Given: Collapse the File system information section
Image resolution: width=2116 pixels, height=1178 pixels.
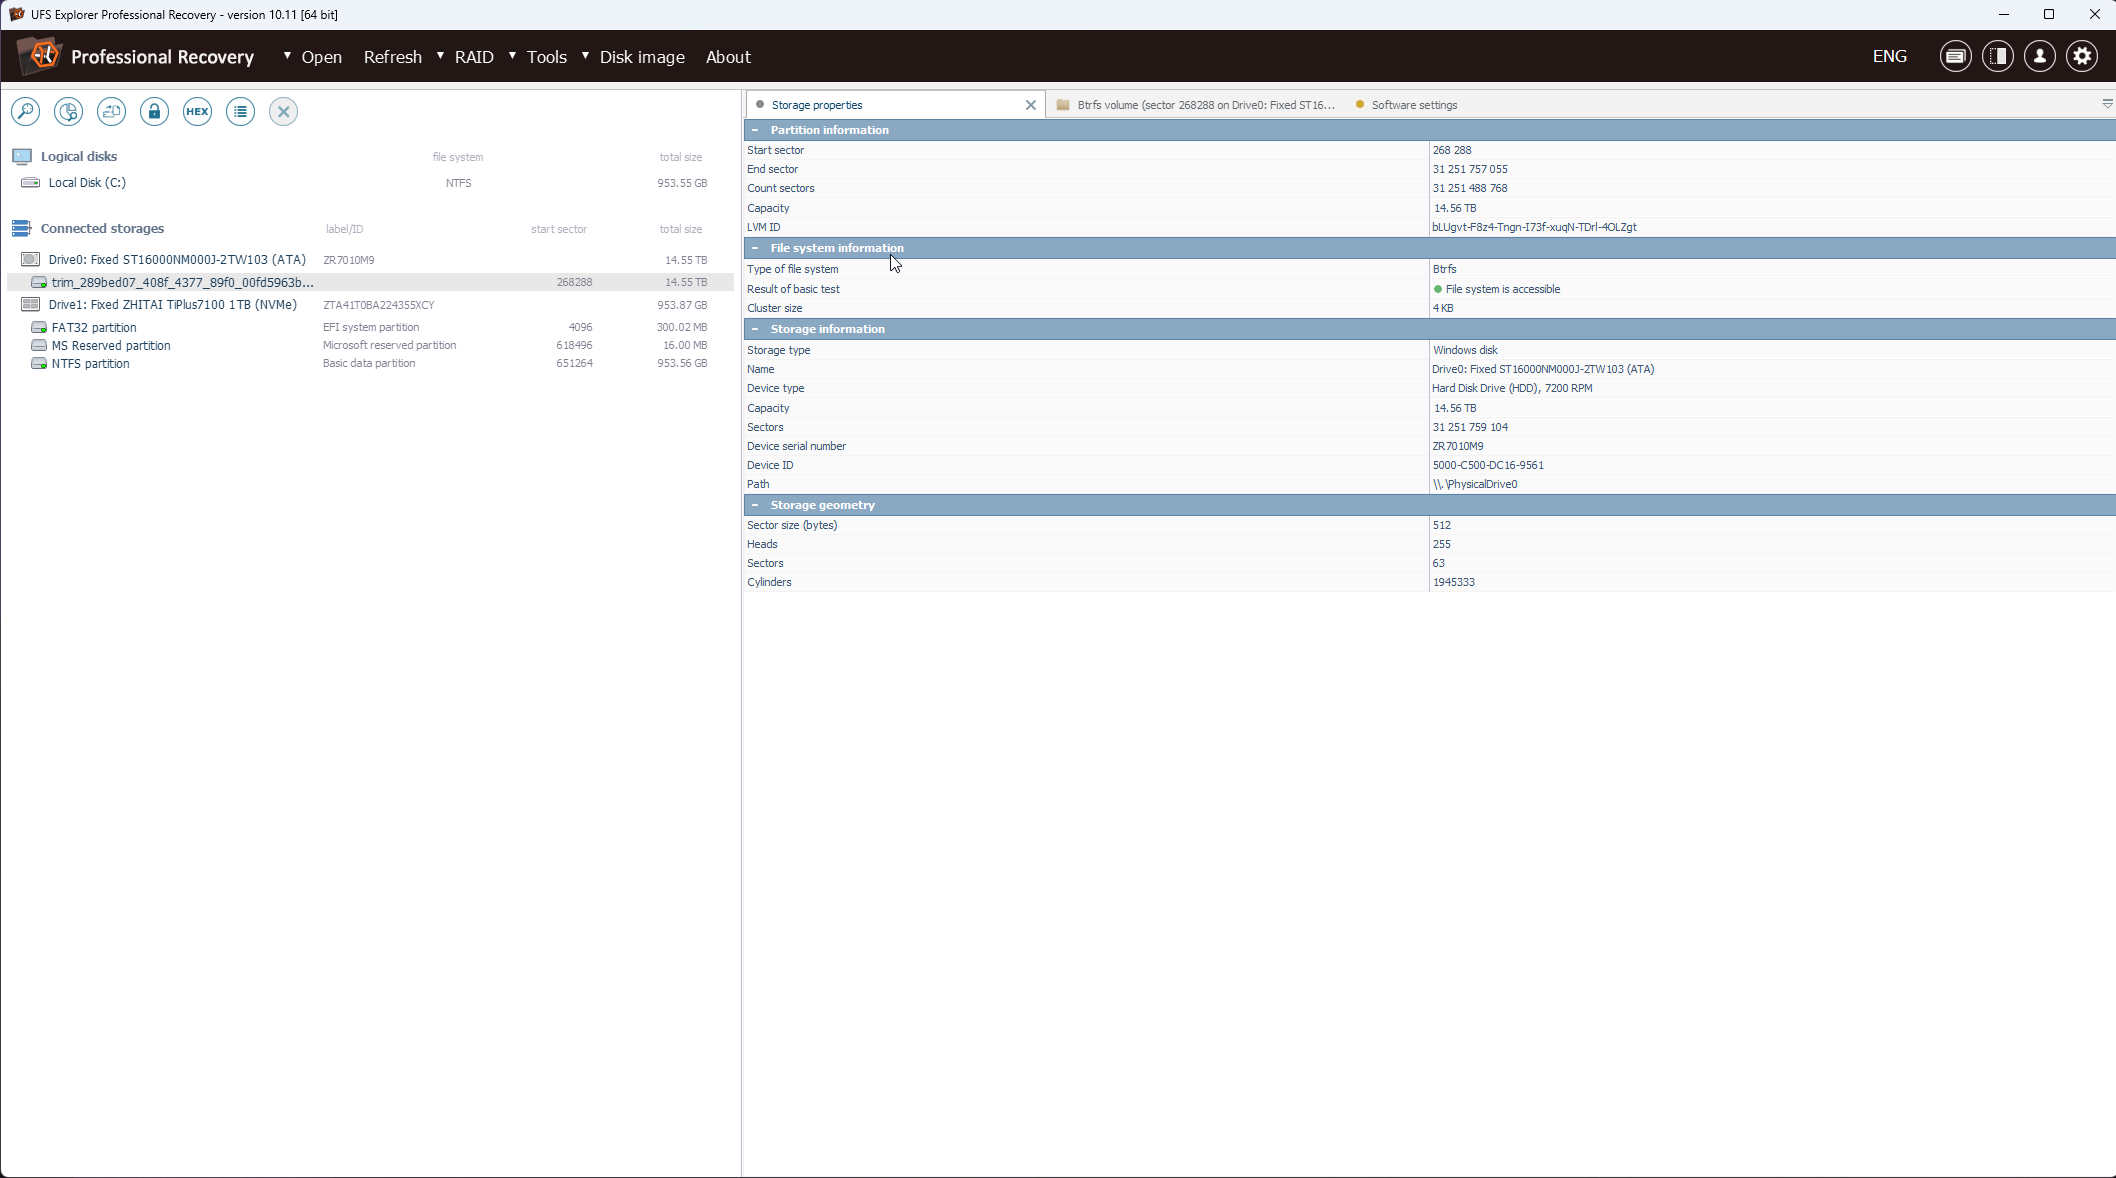Looking at the screenshot, I should point(755,248).
